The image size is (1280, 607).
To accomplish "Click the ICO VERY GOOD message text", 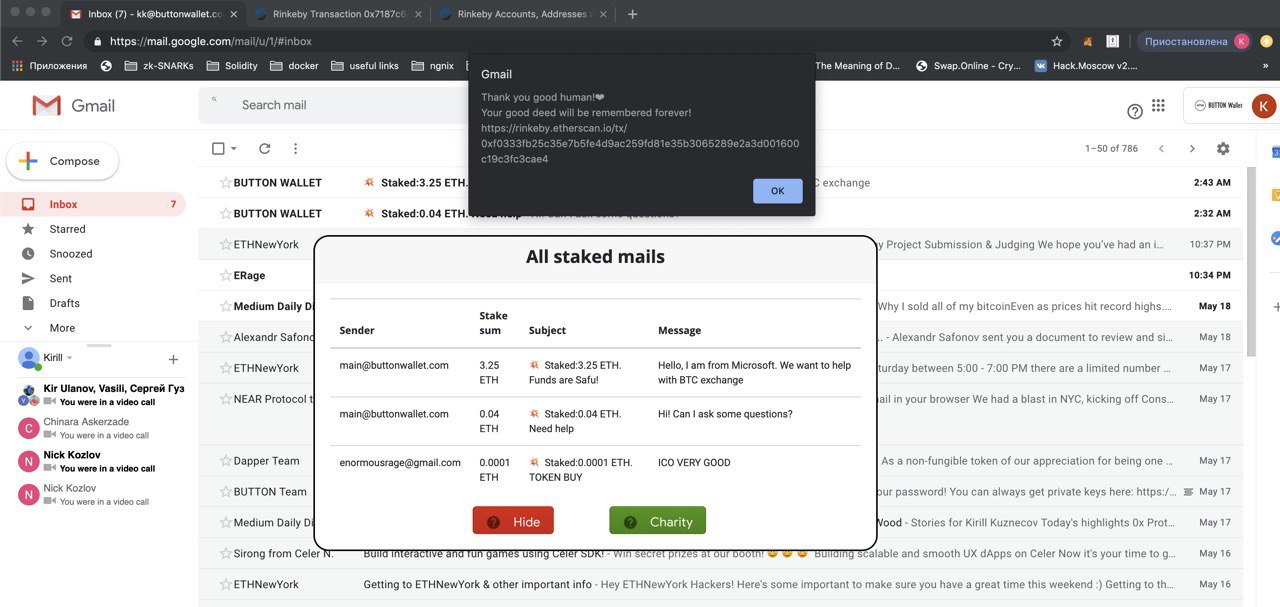I will pos(694,463).
